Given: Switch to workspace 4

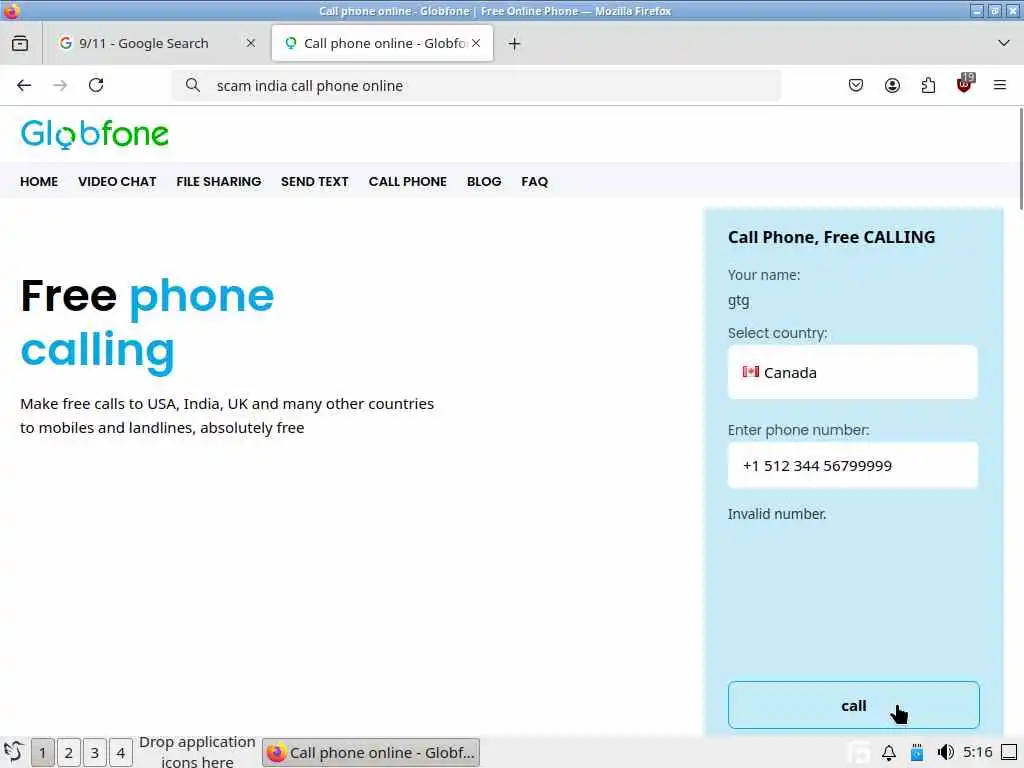Looking at the screenshot, I should (121, 752).
